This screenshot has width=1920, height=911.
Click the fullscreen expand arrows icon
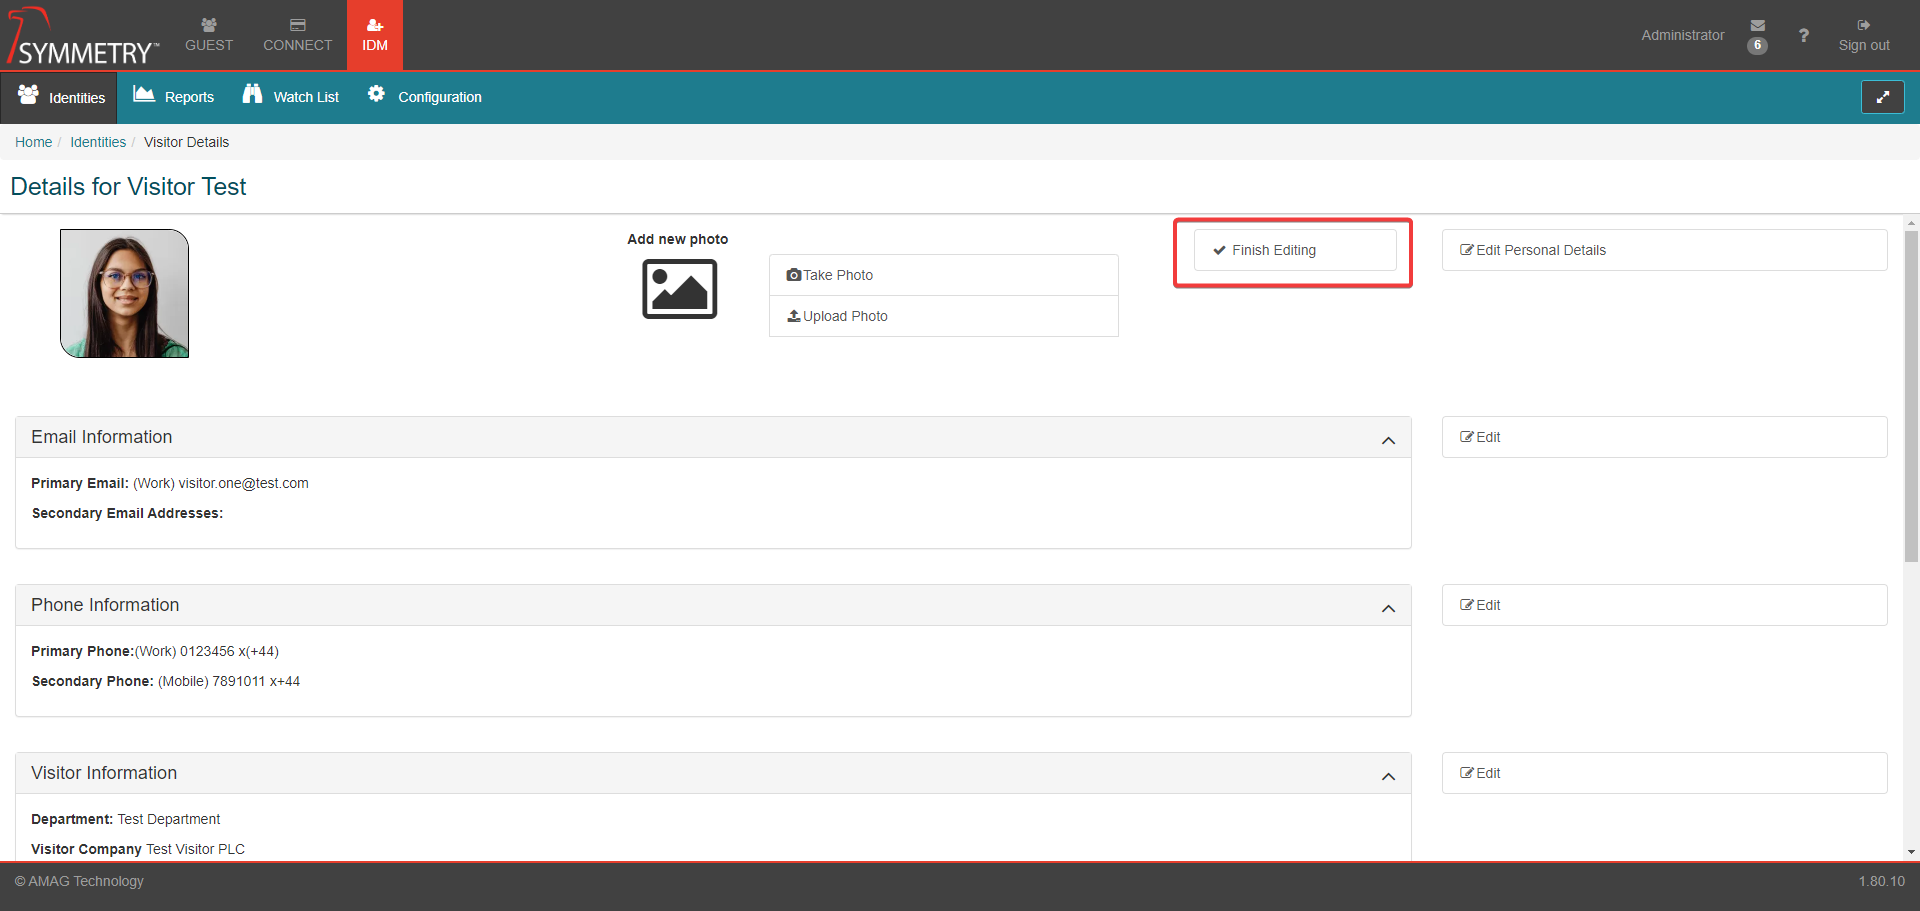(x=1882, y=97)
